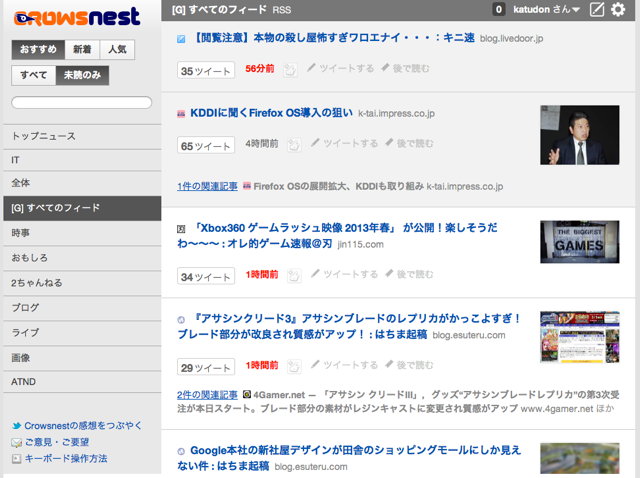This screenshot has height=478, width=640.
Task: Click the stamp icon on 65ツイート row
Action: click(x=294, y=145)
